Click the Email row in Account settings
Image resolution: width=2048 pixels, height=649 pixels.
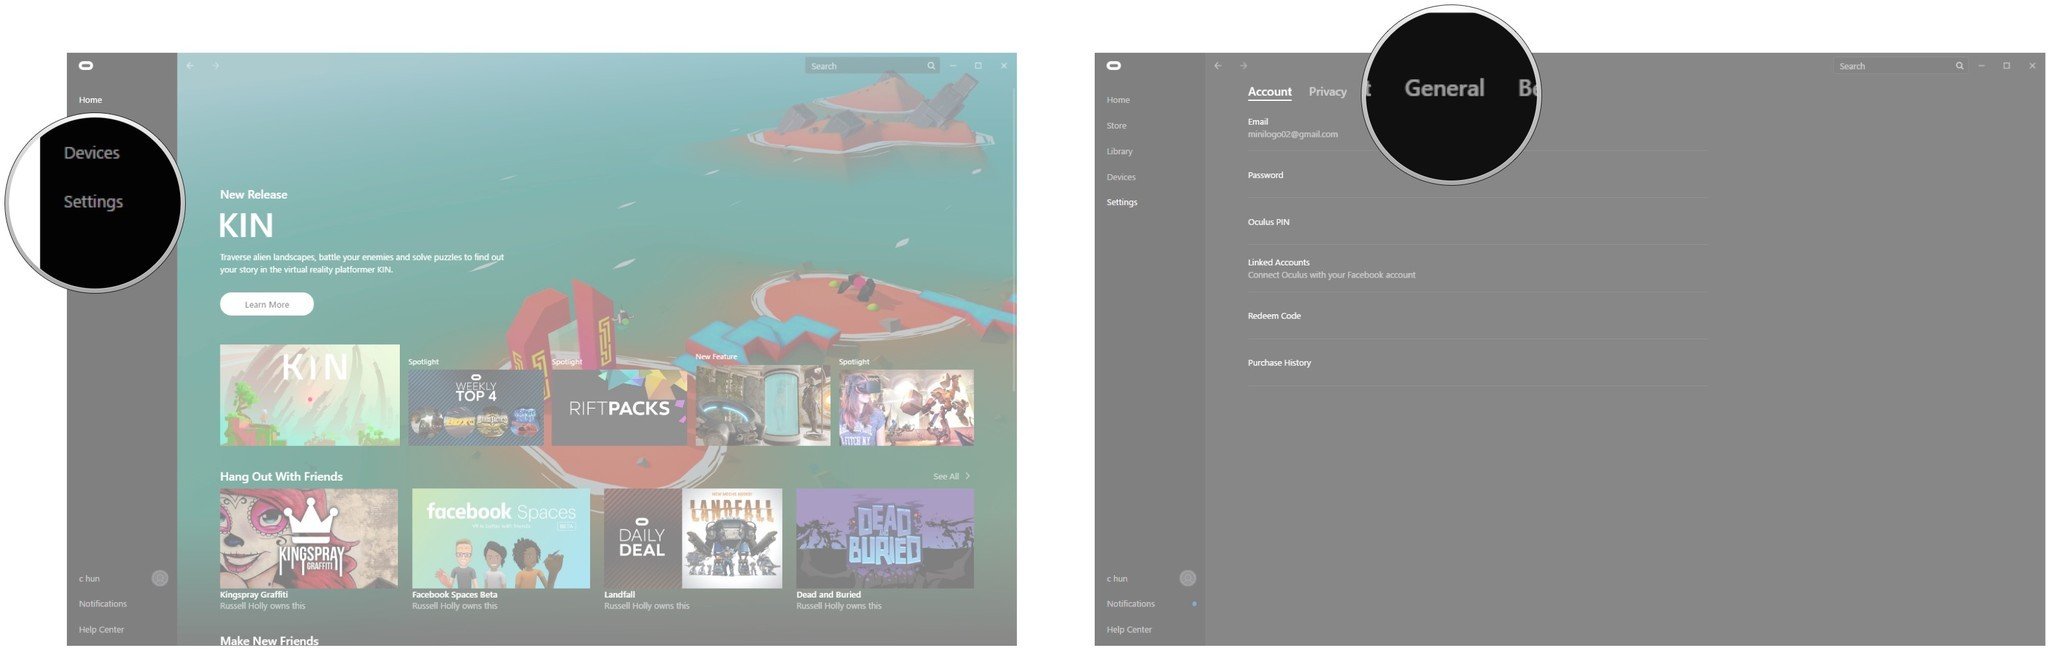[1477, 128]
